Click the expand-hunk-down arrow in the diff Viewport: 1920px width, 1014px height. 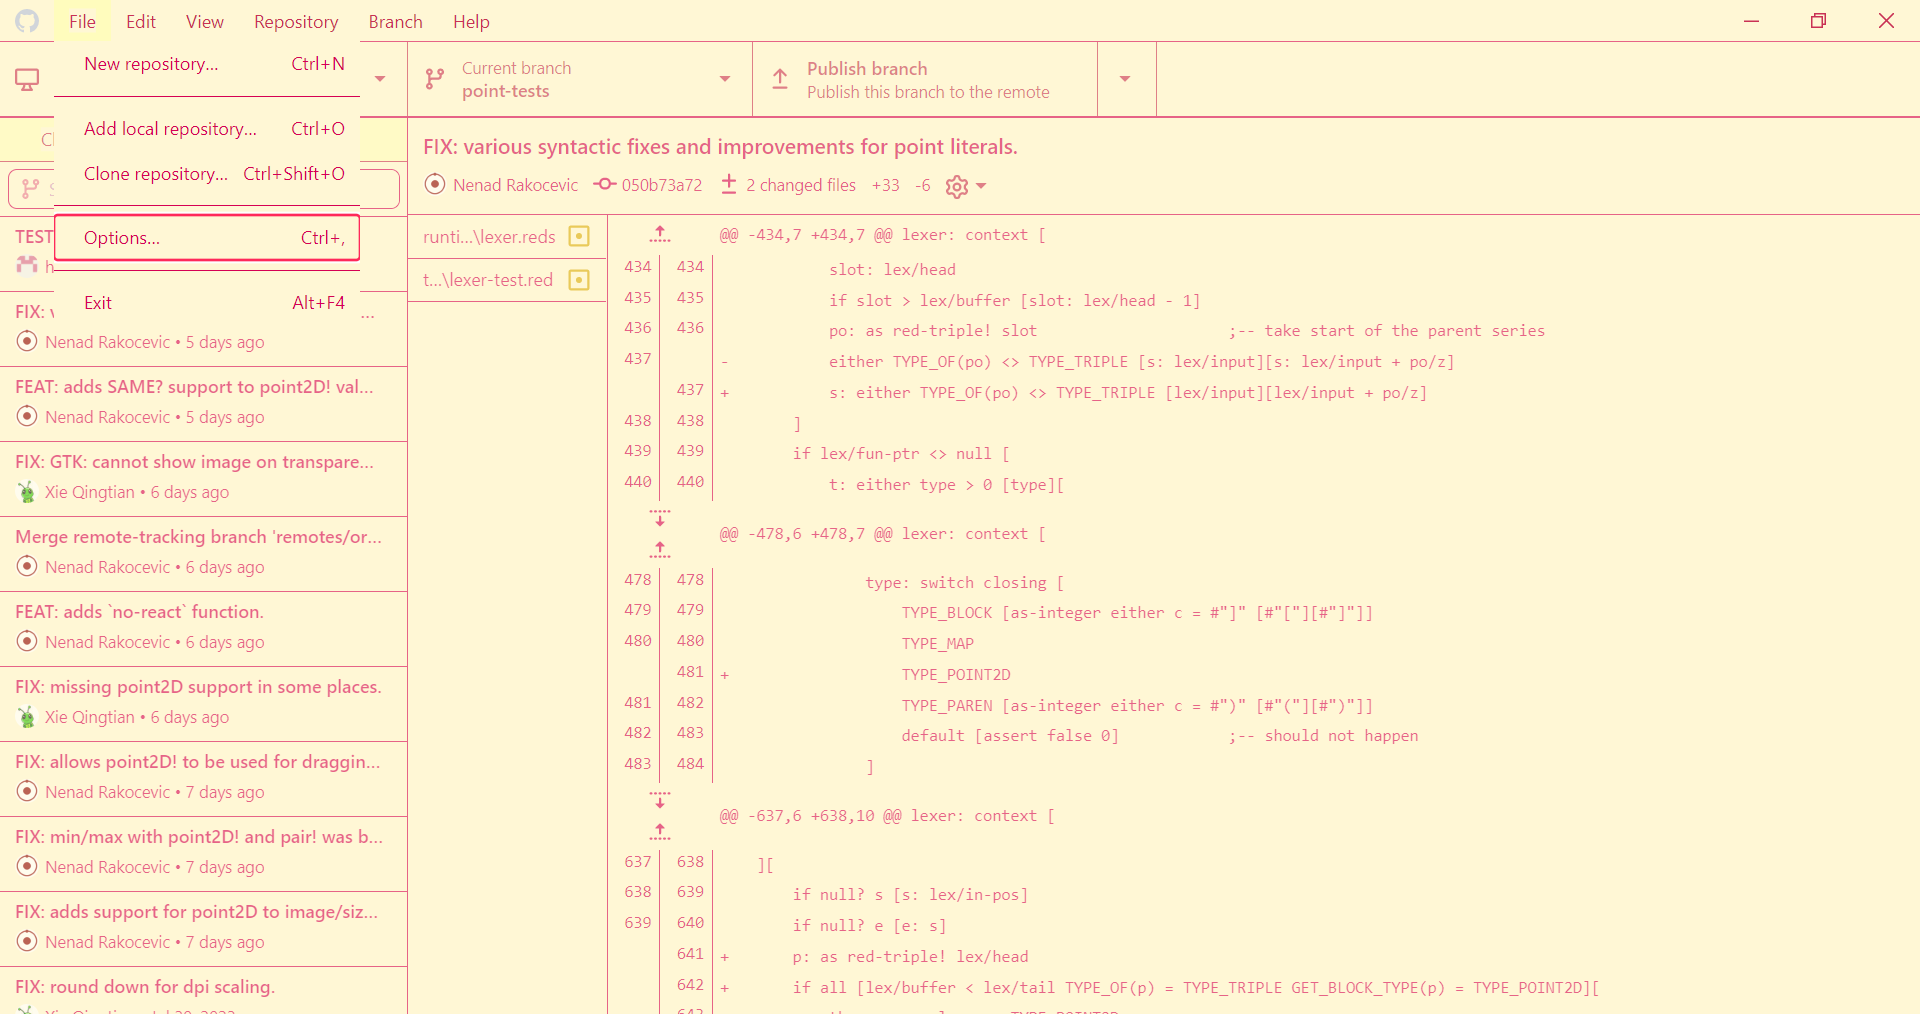tap(660, 518)
